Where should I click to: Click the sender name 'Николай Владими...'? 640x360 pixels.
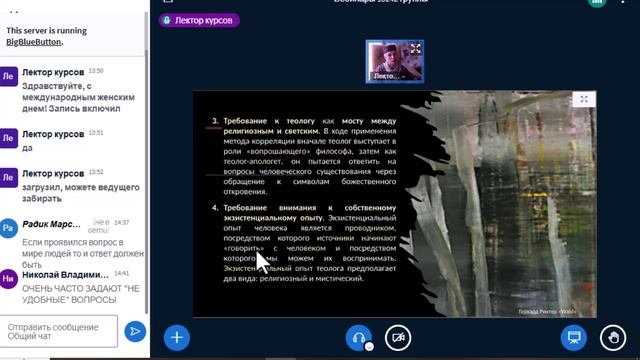pyautogui.click(x=65, y=275)
